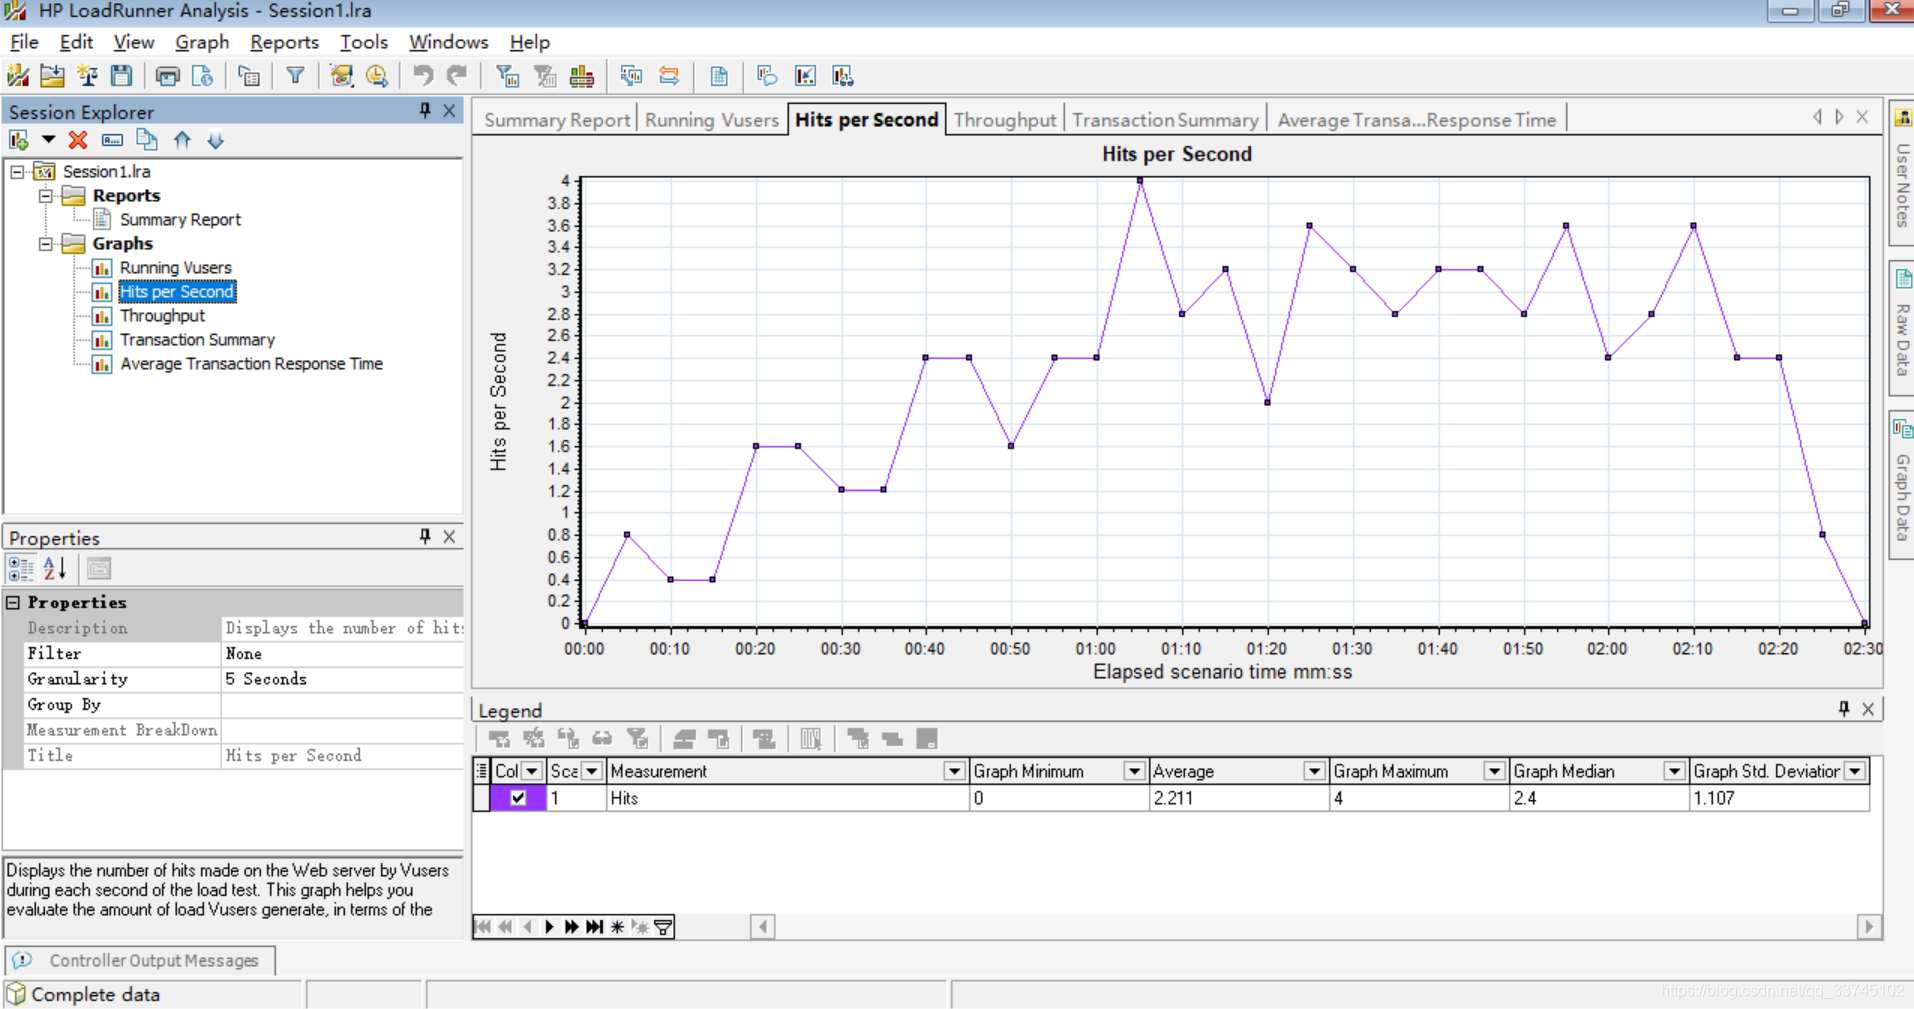
Task: Click the alphabetical sort icon in Properties
Action: tap(55, 569)
